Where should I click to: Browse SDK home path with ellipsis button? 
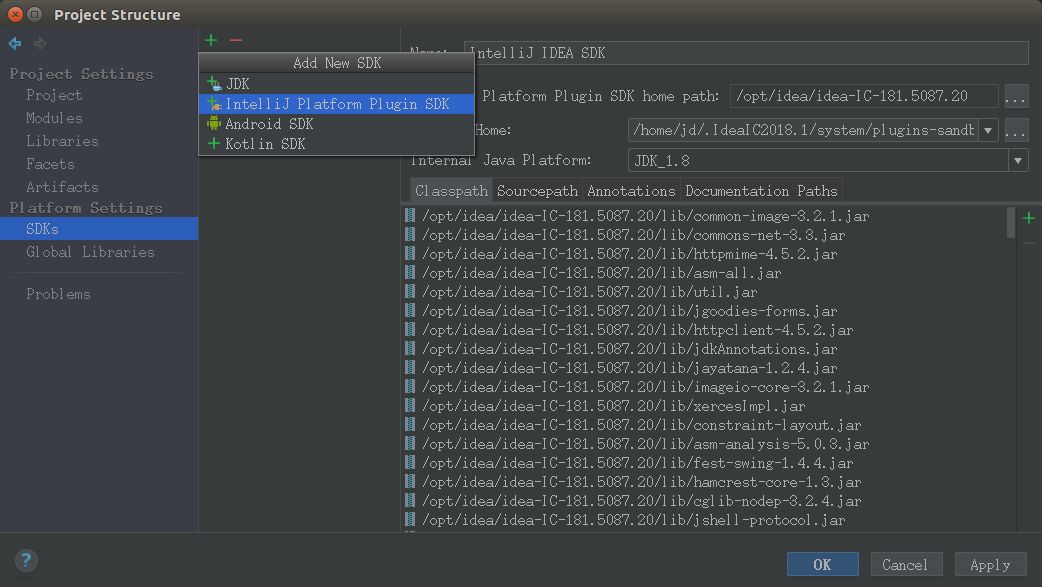(x=1015, y=96)
